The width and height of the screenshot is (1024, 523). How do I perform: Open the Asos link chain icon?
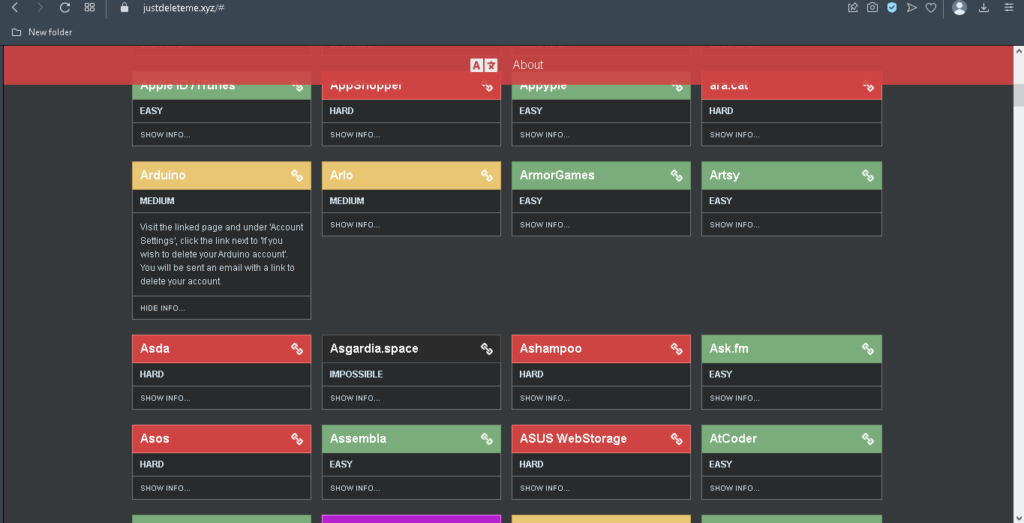tap(297, 439)
